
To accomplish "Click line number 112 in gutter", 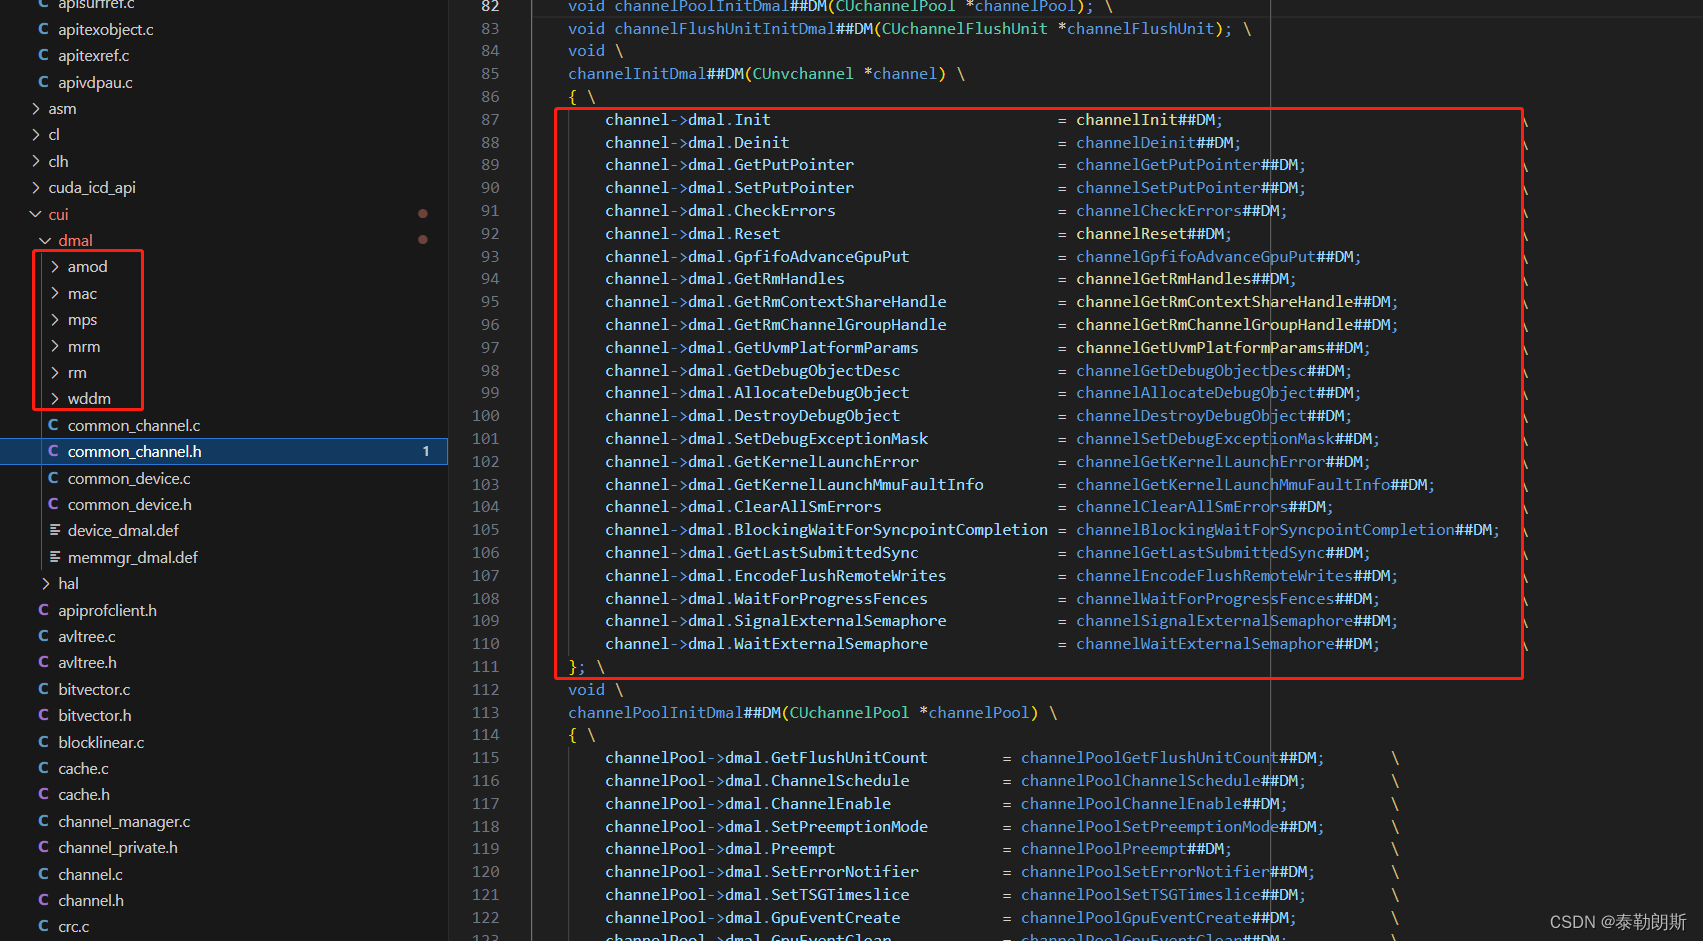I will [x=486, y=689].
